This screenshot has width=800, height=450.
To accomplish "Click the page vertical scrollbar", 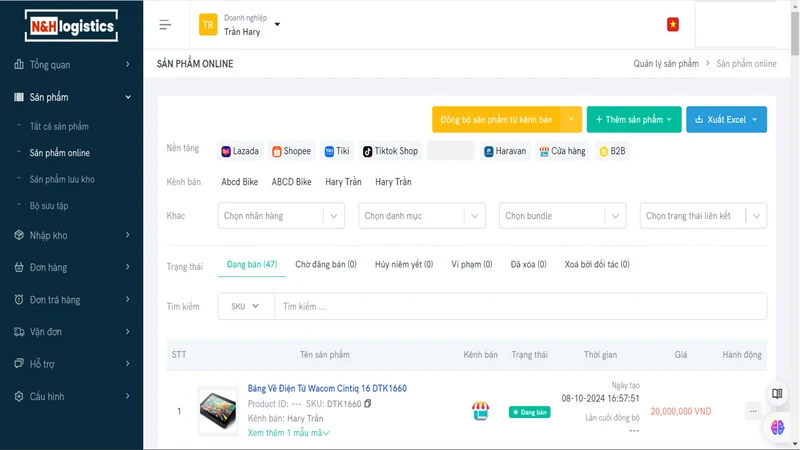I will pyautogui.click(x=795, y=34).
